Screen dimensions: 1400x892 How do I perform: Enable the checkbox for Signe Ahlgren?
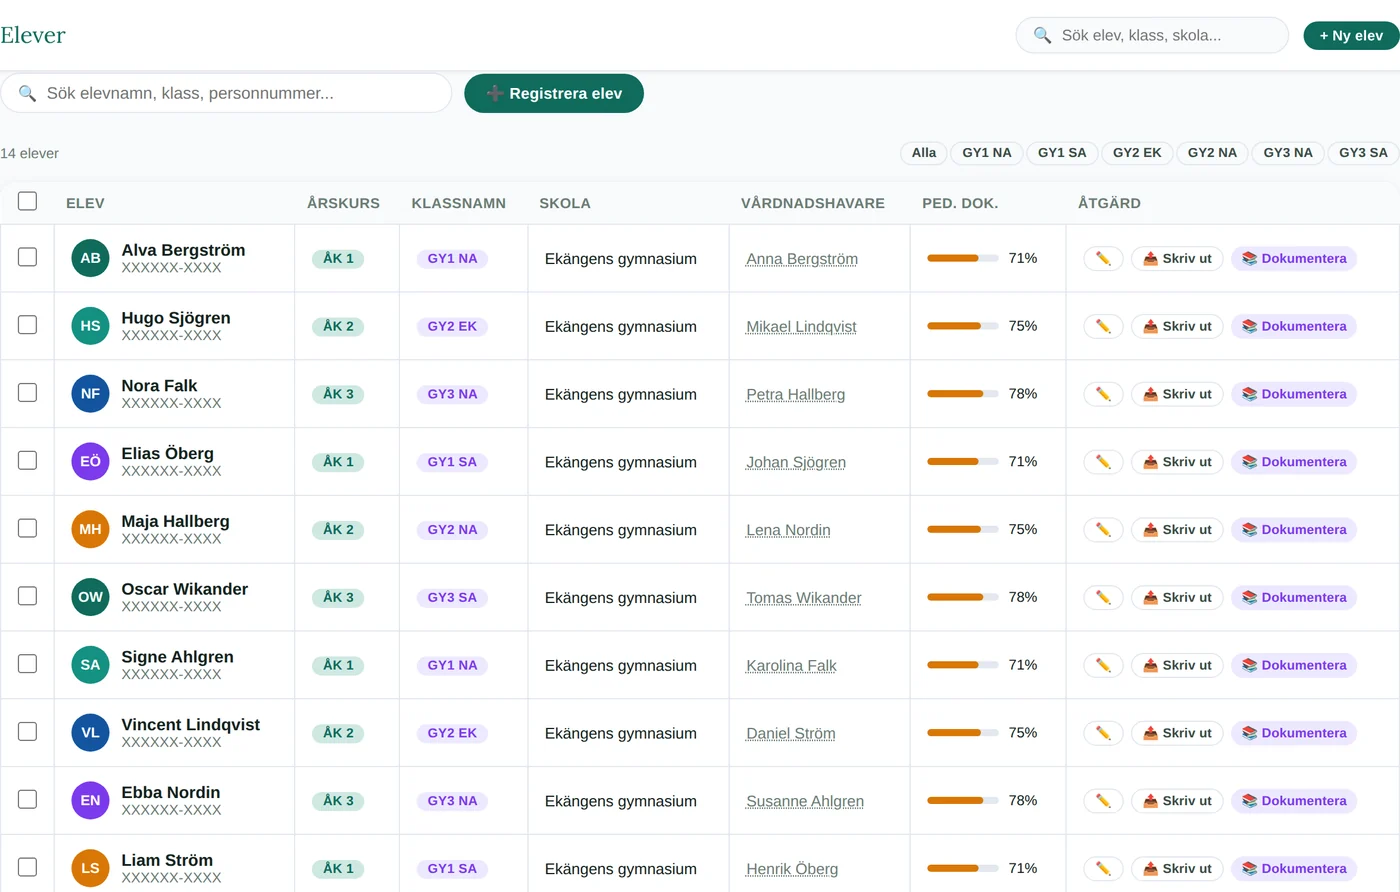click(x=27, y=664)
